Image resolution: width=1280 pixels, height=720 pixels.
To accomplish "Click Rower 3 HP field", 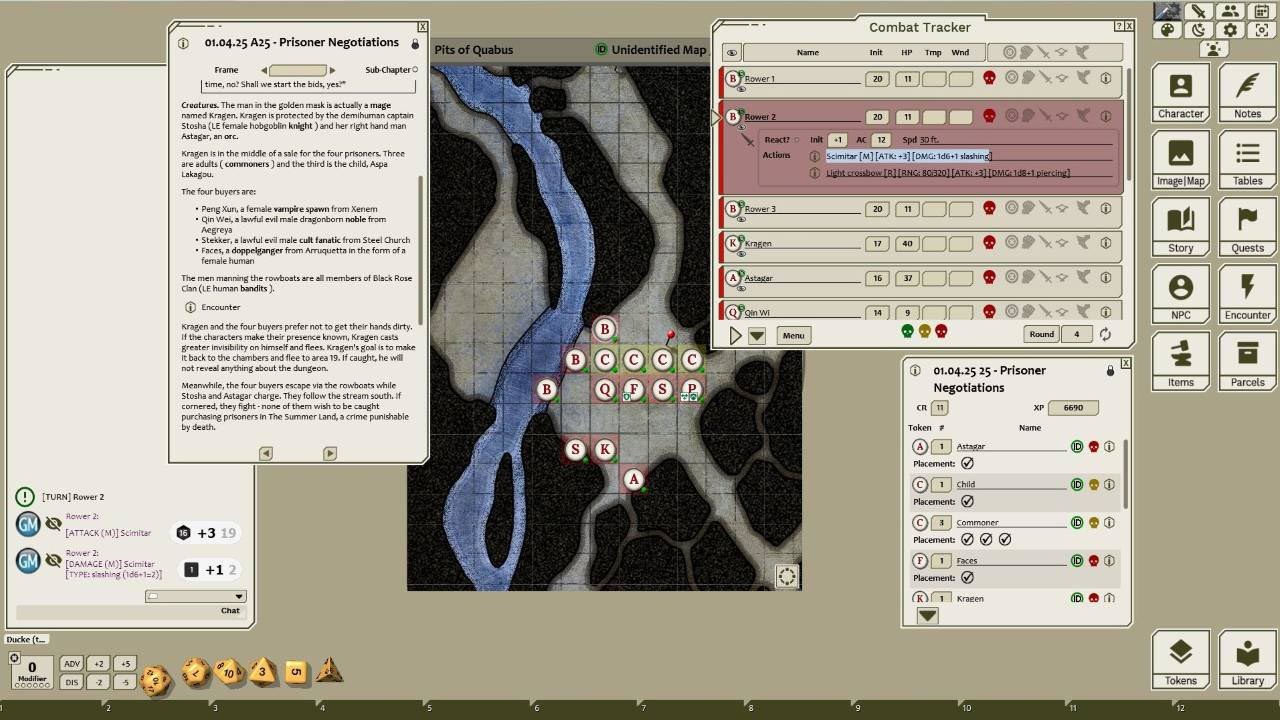I will point(907,209).
